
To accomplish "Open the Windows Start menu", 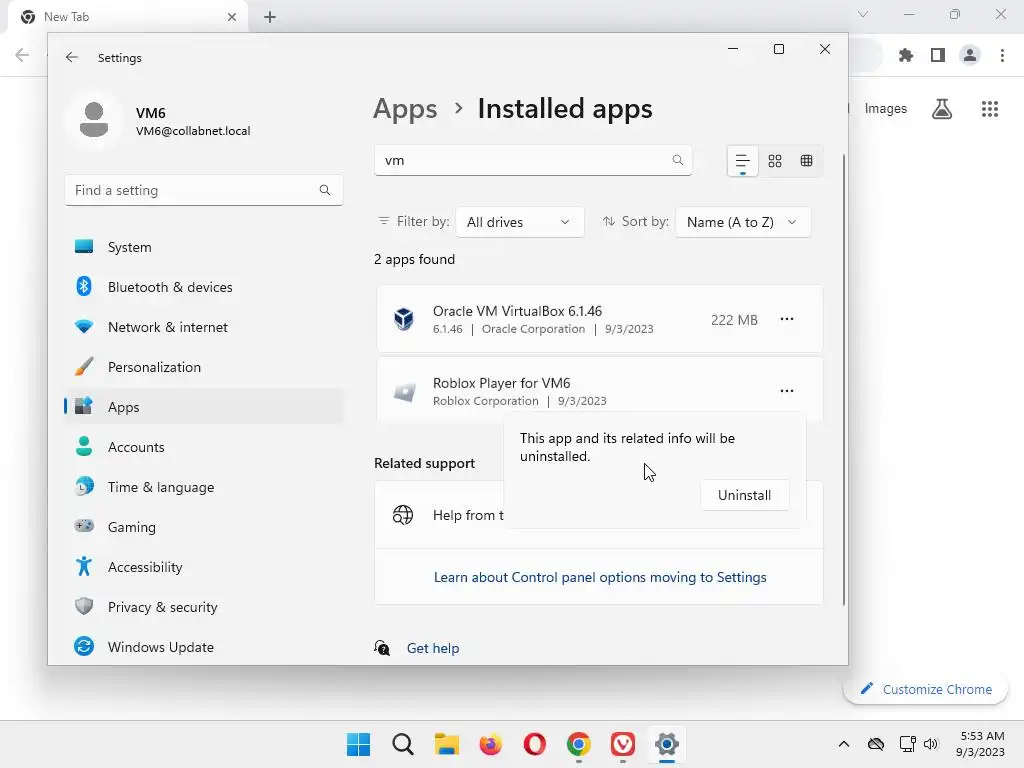I will [358, 744].
